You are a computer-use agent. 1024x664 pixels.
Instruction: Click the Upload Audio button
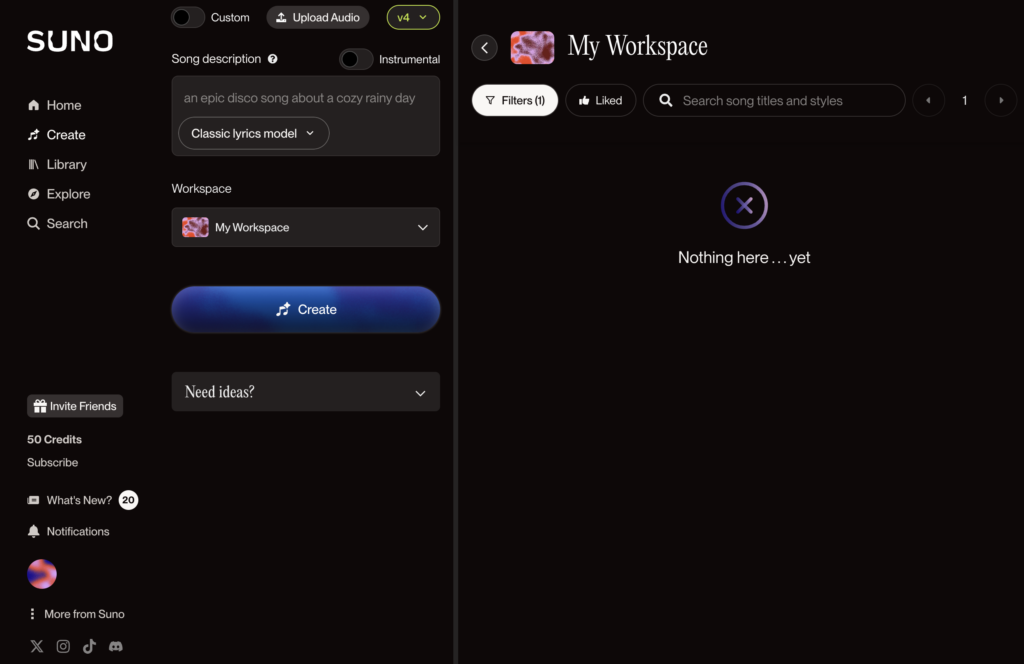[318, 18]
